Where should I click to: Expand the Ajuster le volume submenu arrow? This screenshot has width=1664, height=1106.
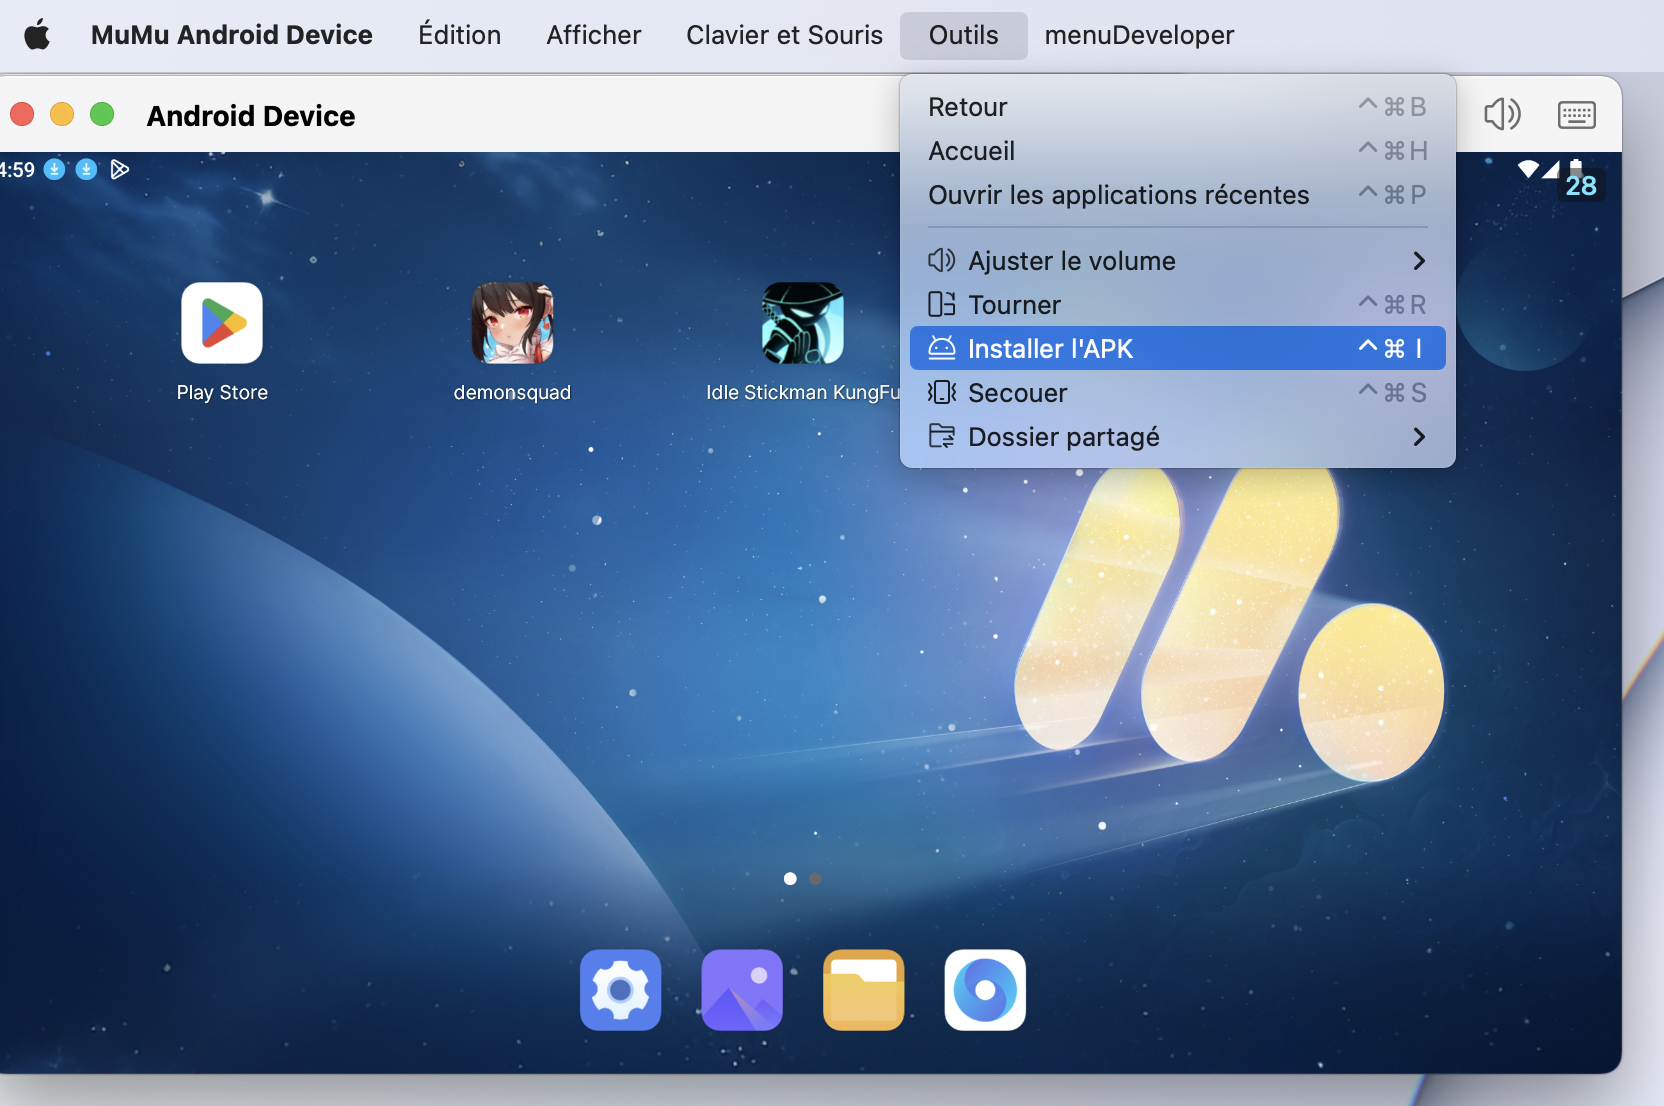coord(1419,261)
